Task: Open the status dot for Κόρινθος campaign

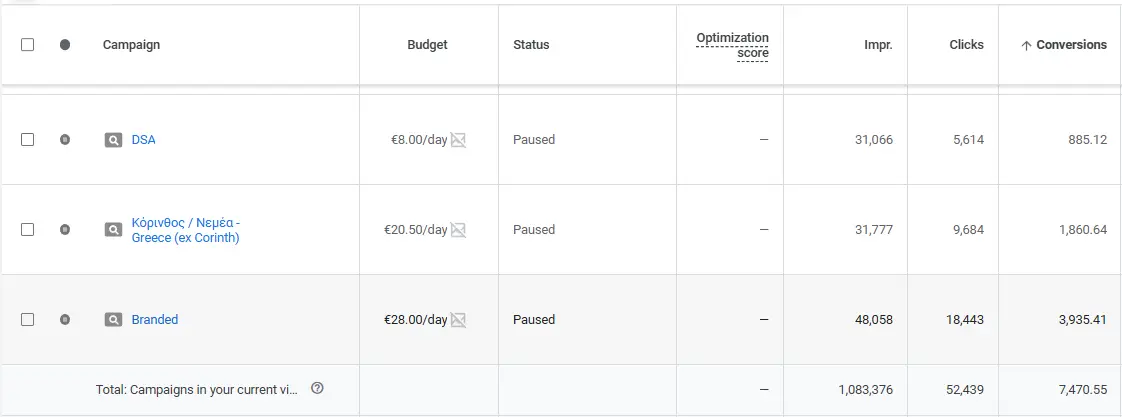Action: 65,230
